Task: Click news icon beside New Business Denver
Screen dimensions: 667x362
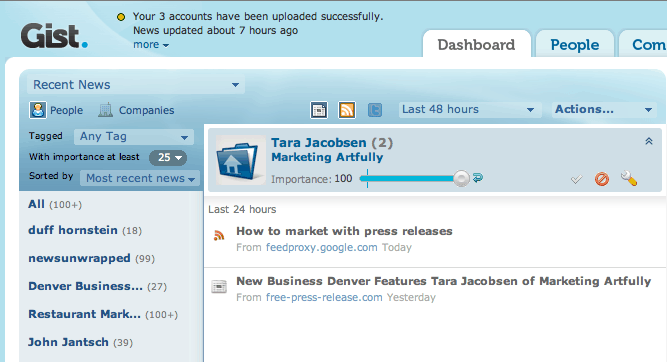Action: 219,286
